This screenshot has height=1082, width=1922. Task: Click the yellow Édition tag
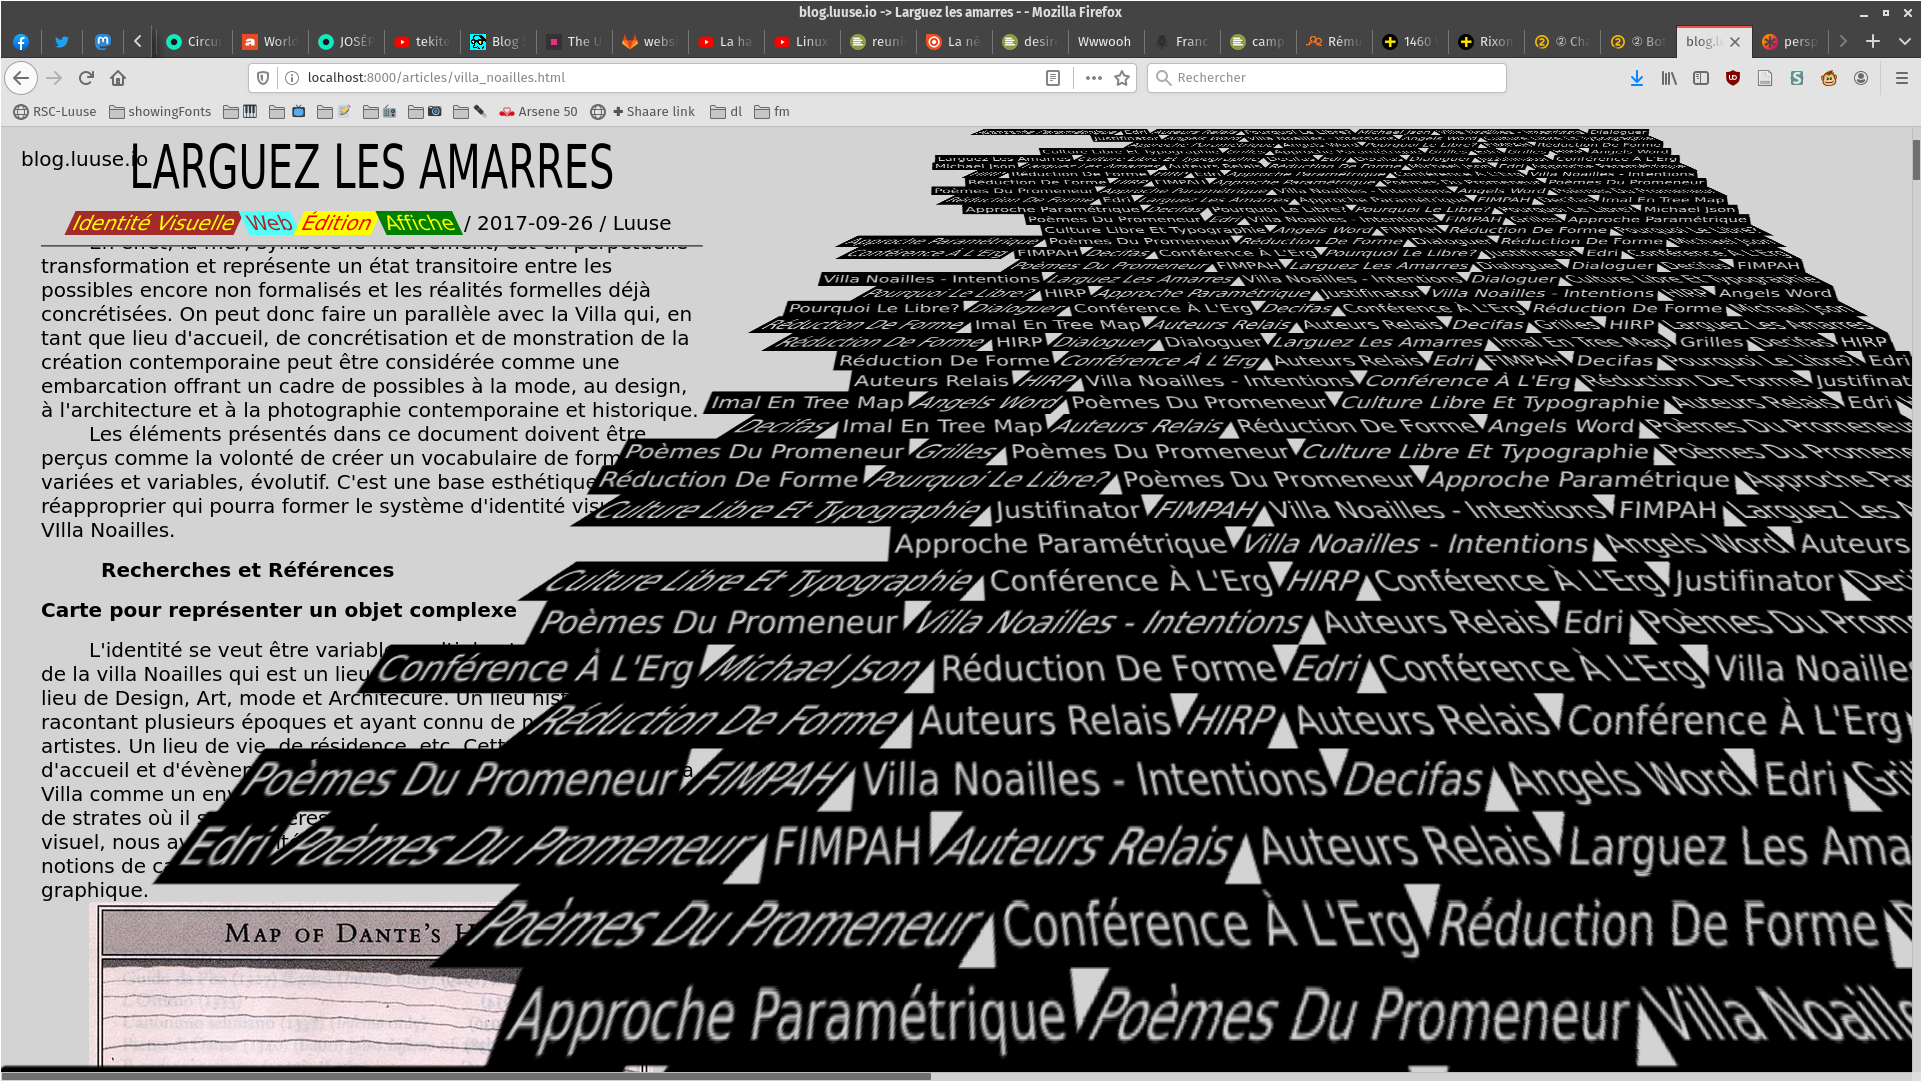336,223
